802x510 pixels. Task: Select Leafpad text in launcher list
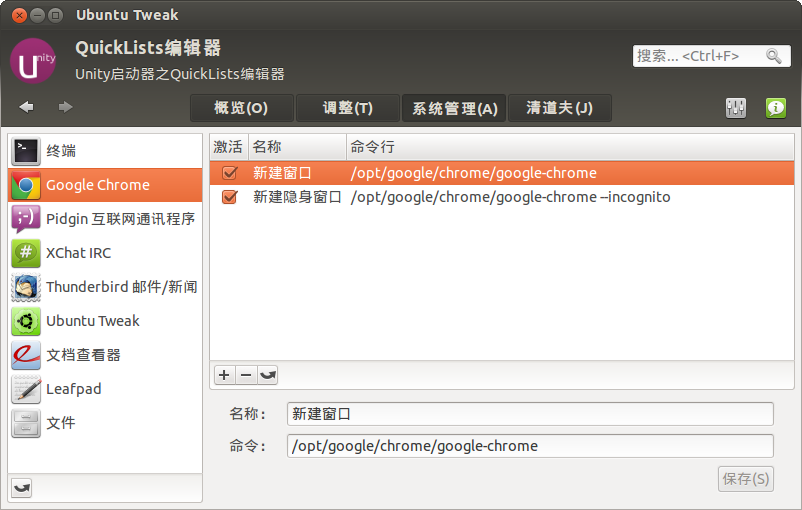pyautogui.click(x=74, y=389)
